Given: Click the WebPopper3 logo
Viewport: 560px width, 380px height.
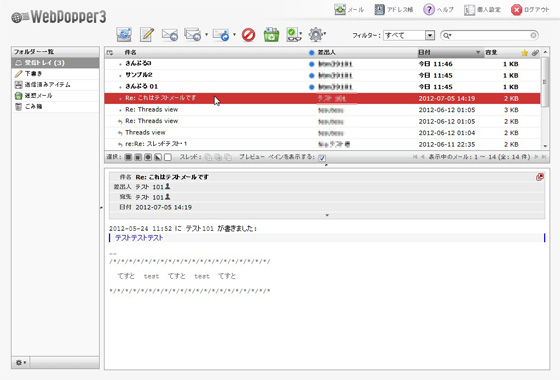Looking at the screenshot, I should click(59, 16).
